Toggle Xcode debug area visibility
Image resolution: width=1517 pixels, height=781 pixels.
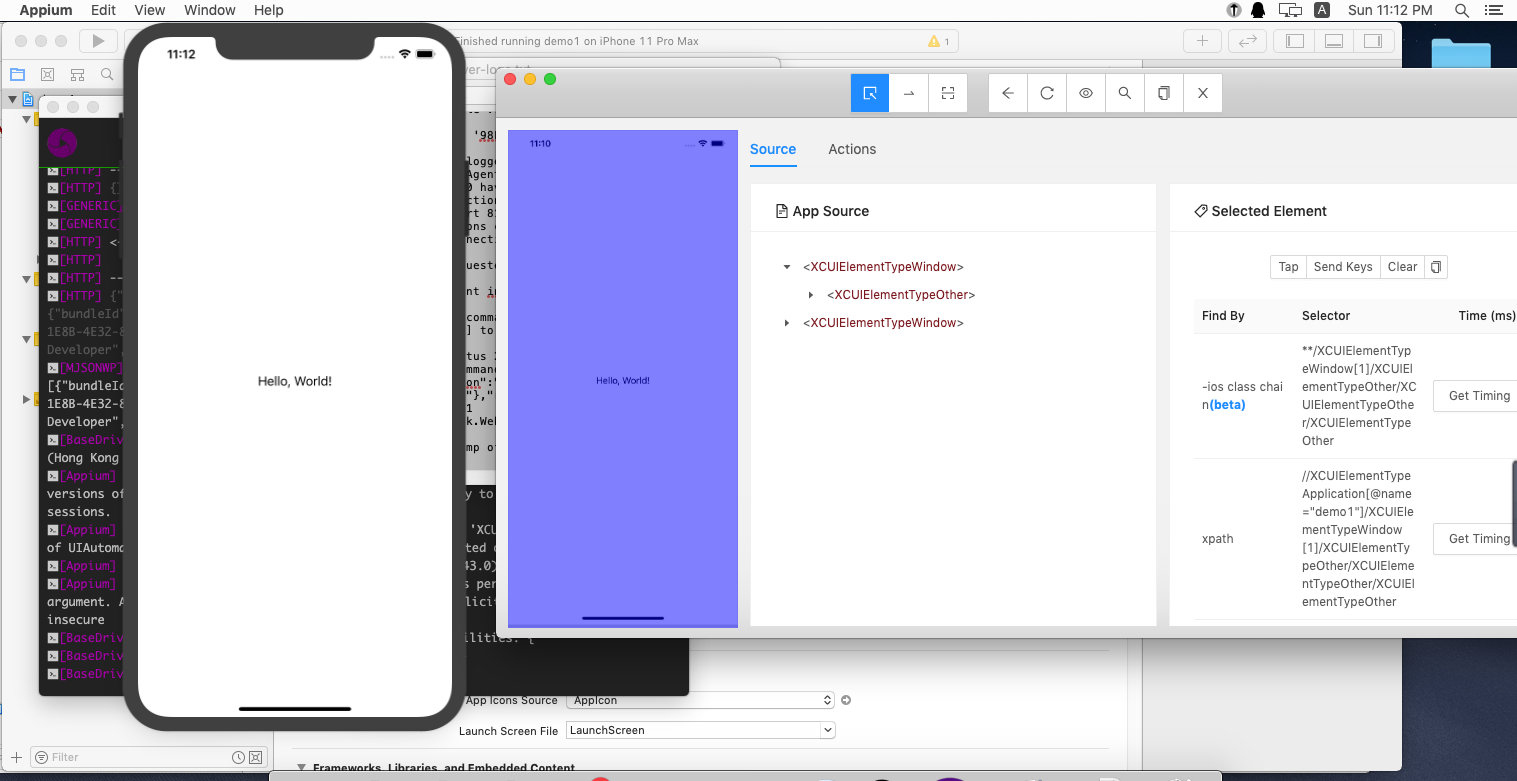pyautogui.click(x=1334, y=41)
